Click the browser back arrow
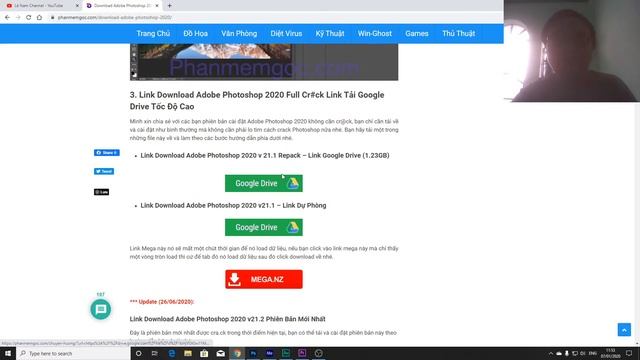The image size is (640, 360). coord(7,18)
